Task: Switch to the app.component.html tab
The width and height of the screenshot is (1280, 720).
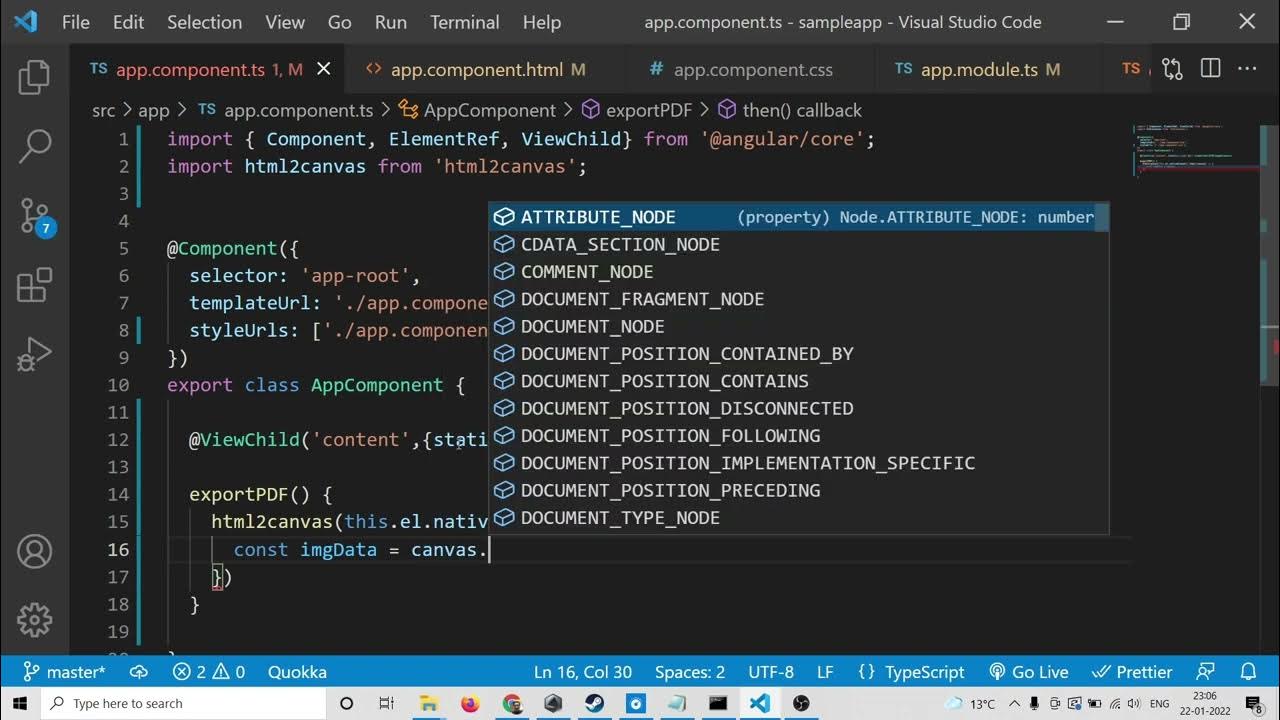Action: (476, 70)
